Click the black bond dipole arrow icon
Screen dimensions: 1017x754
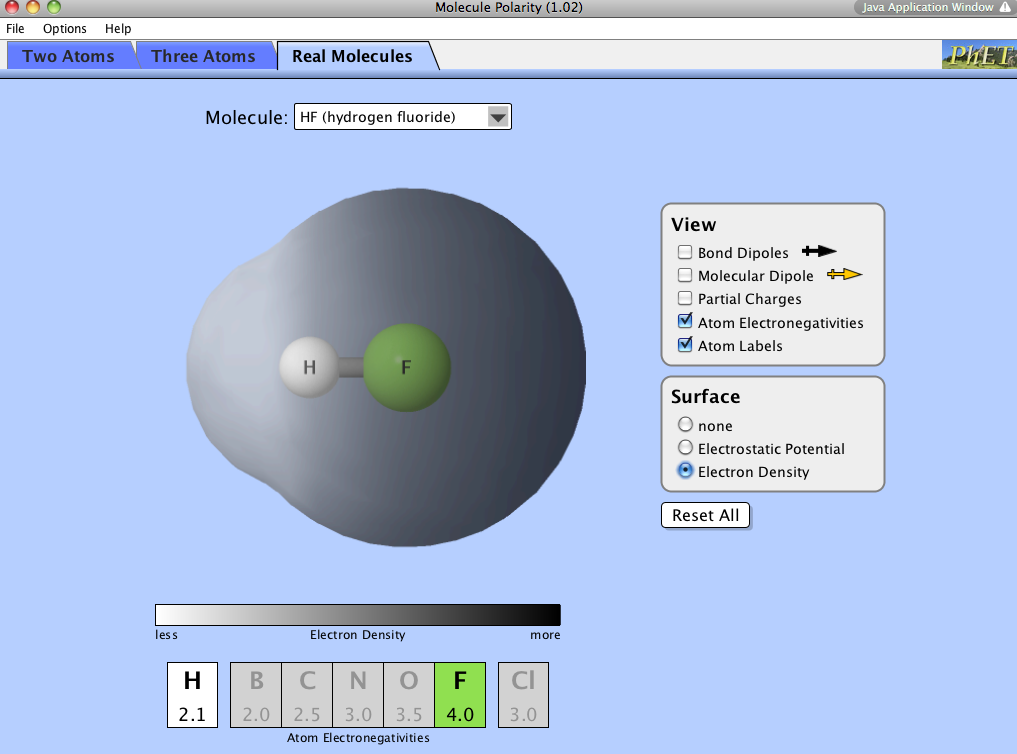(x=819, y=251)
